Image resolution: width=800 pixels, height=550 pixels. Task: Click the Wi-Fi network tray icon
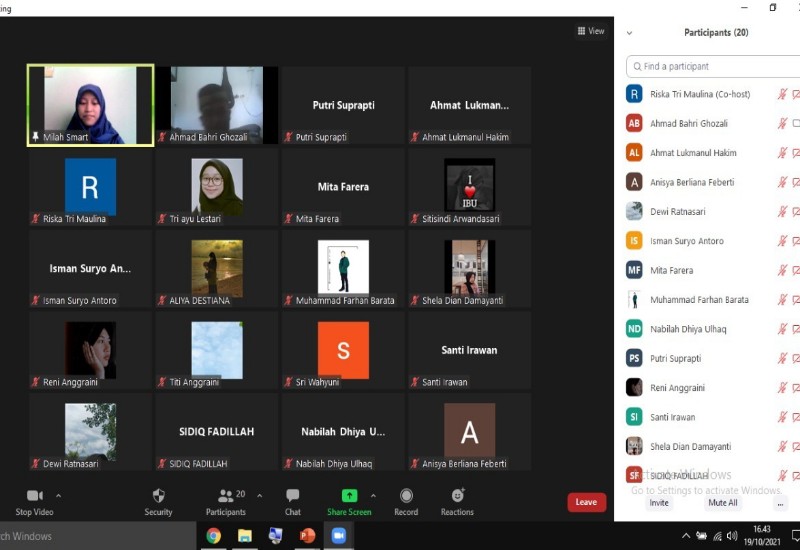click(717, 536)
